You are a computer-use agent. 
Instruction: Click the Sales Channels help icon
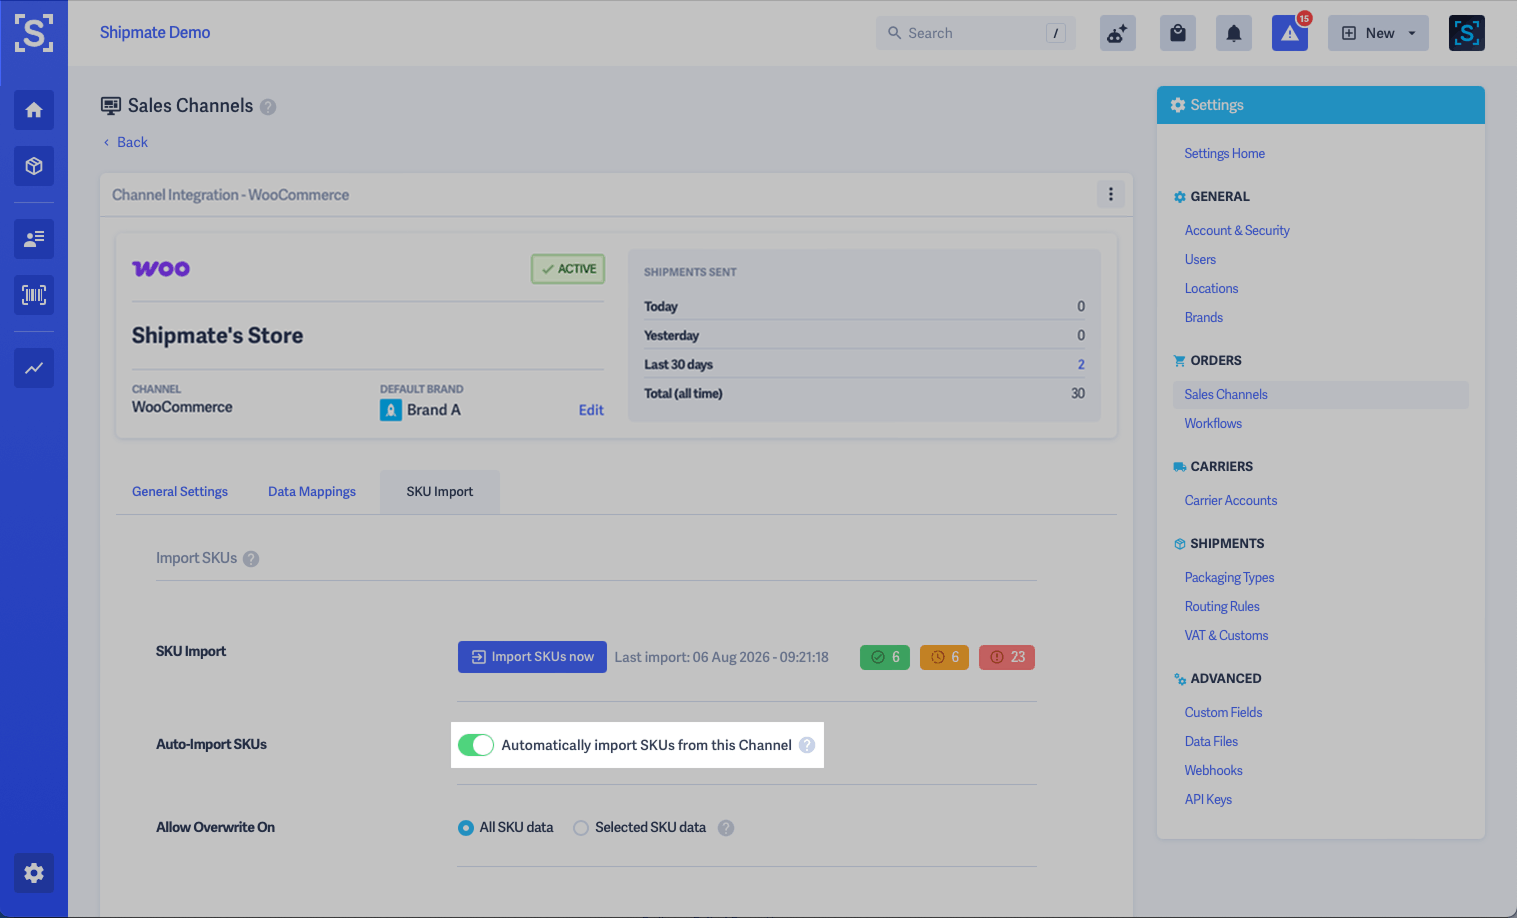tap(268, 107)
